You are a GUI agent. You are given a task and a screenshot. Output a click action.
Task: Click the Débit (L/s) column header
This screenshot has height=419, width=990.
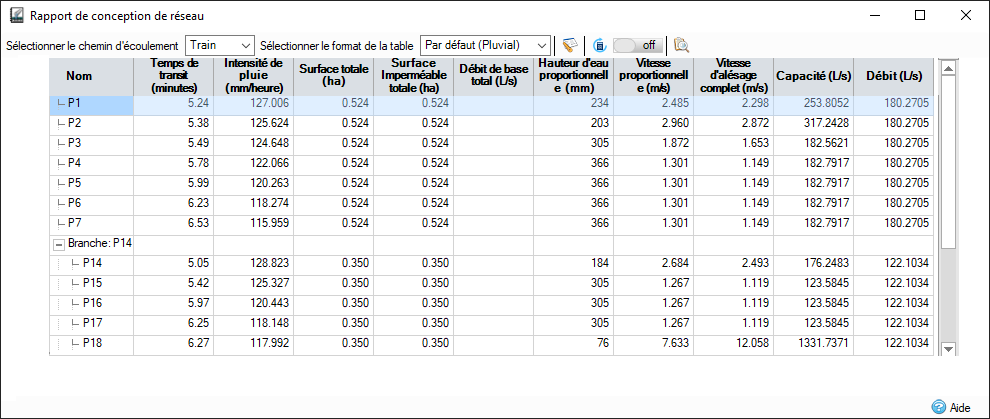[893, 76]
